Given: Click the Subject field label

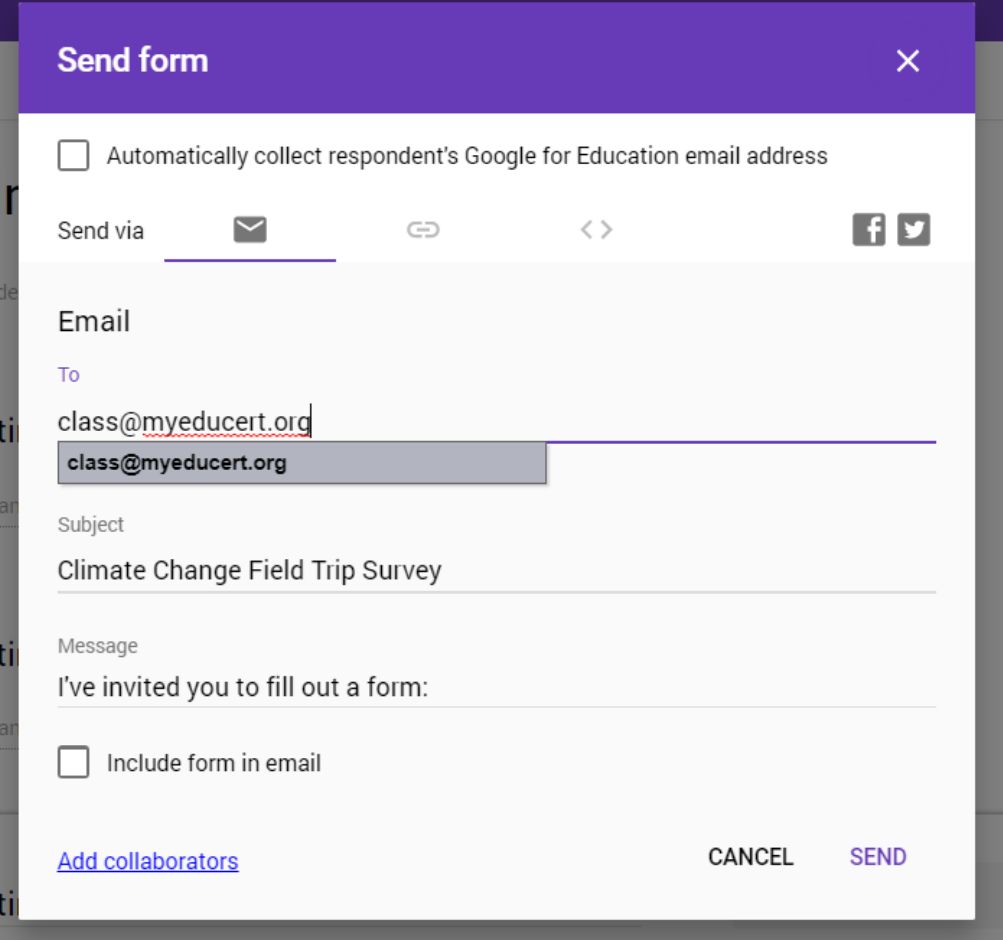Looking at the screenshot, I should pyautogui.click(x=90, y=524).
